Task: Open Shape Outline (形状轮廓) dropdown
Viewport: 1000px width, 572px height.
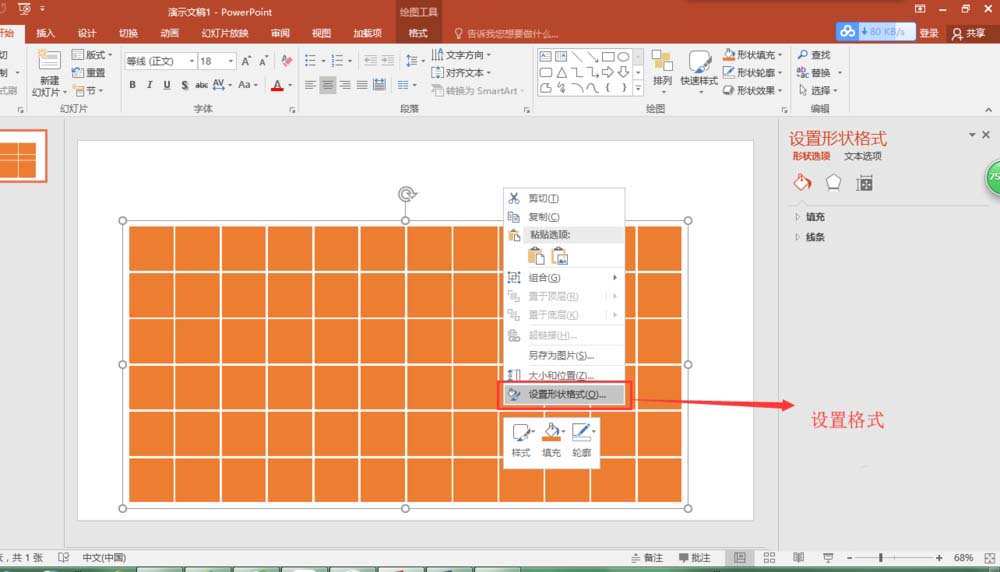Action: (753, 73)
